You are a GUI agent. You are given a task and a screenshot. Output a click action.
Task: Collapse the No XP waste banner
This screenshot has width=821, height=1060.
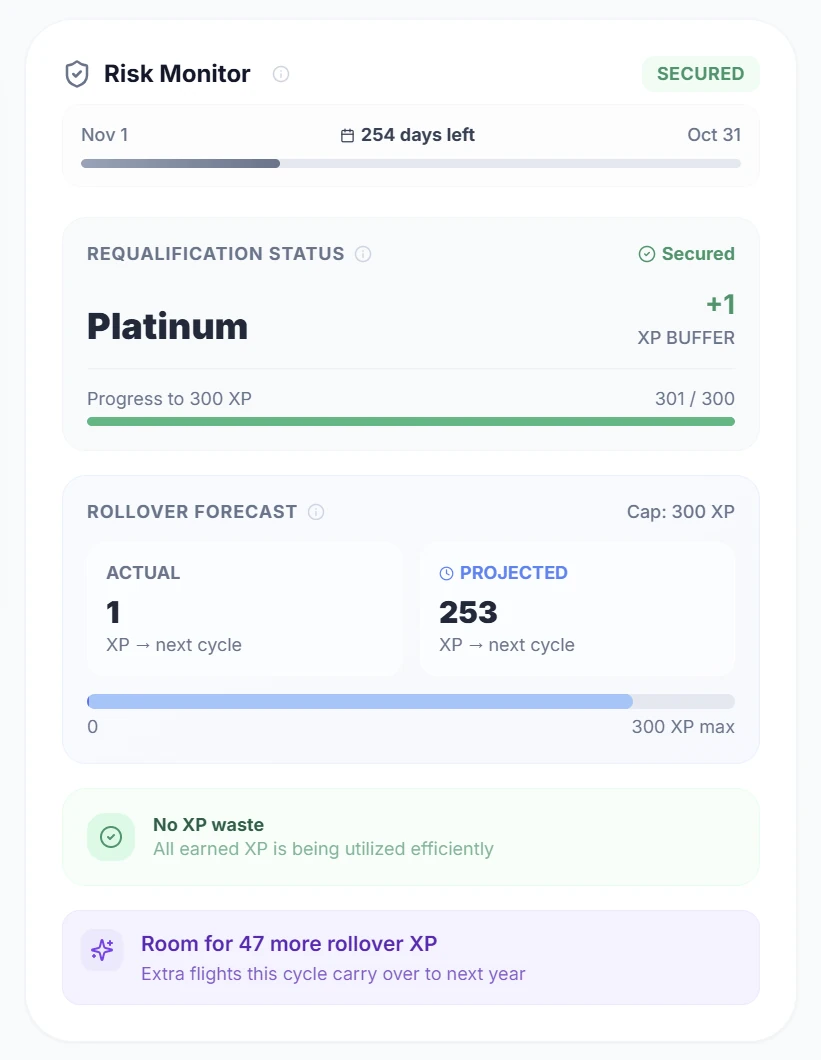pos(410,836)
